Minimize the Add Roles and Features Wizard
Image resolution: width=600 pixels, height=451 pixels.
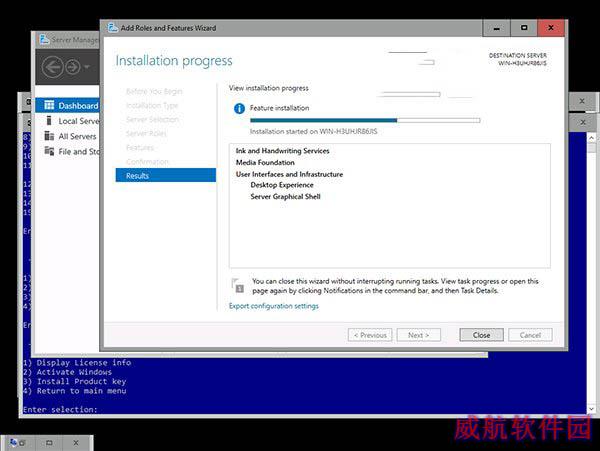point(497,28)
